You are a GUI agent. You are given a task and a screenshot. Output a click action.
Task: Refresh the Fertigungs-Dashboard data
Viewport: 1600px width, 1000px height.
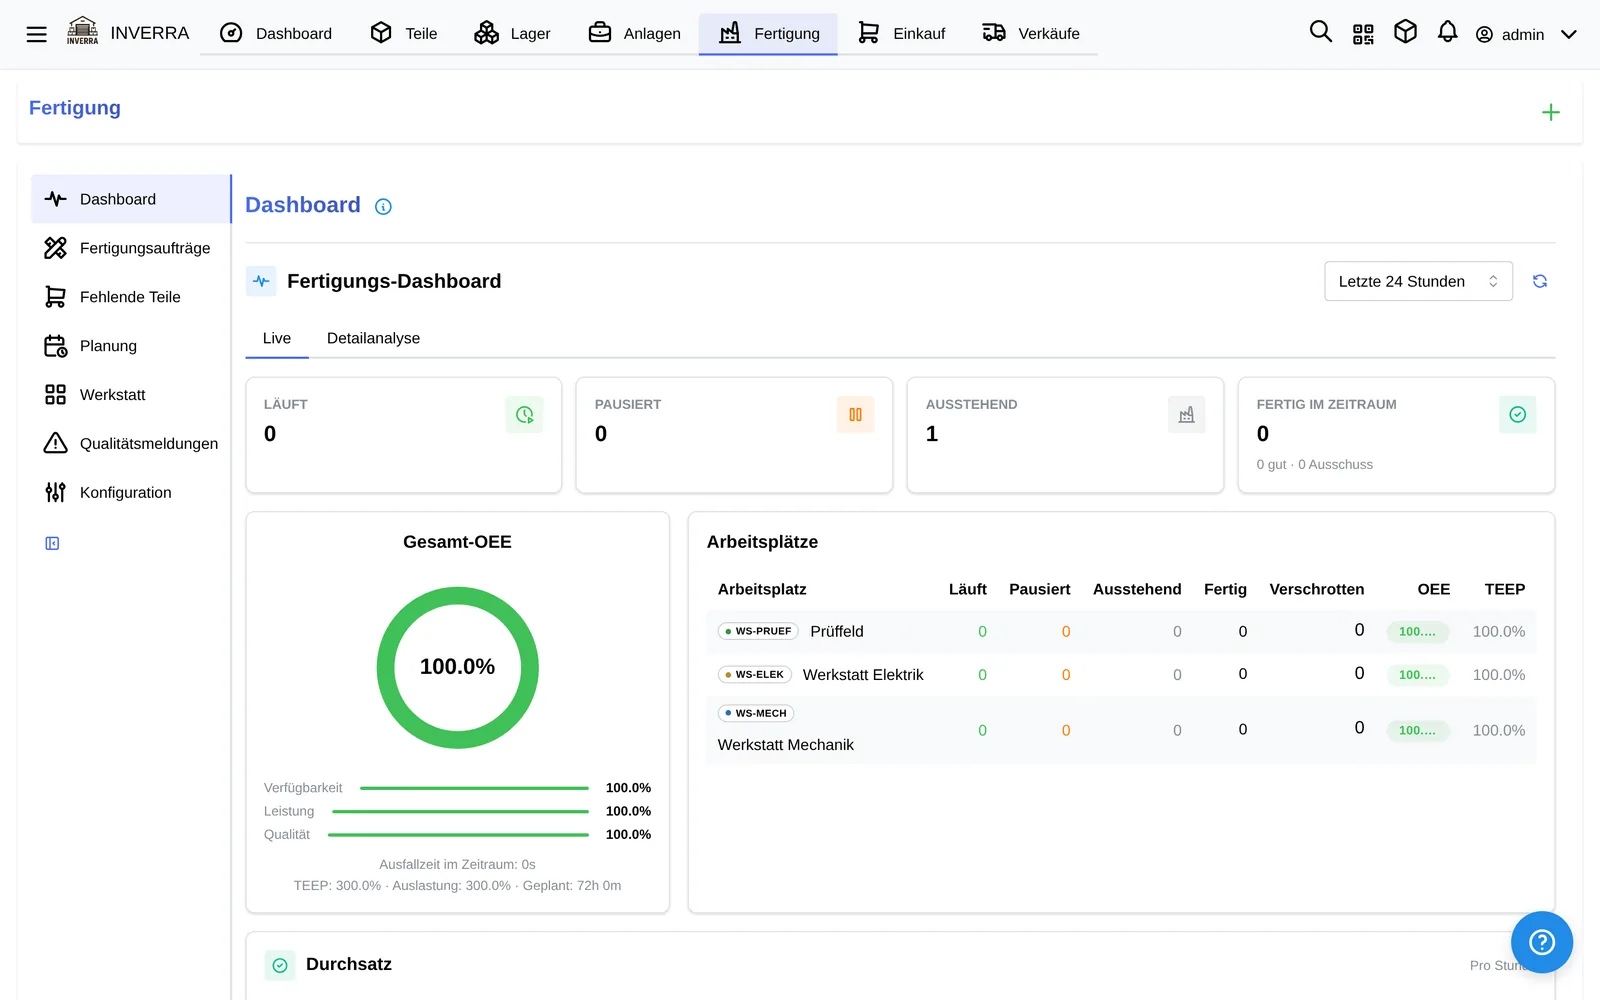coord(1540,281)
